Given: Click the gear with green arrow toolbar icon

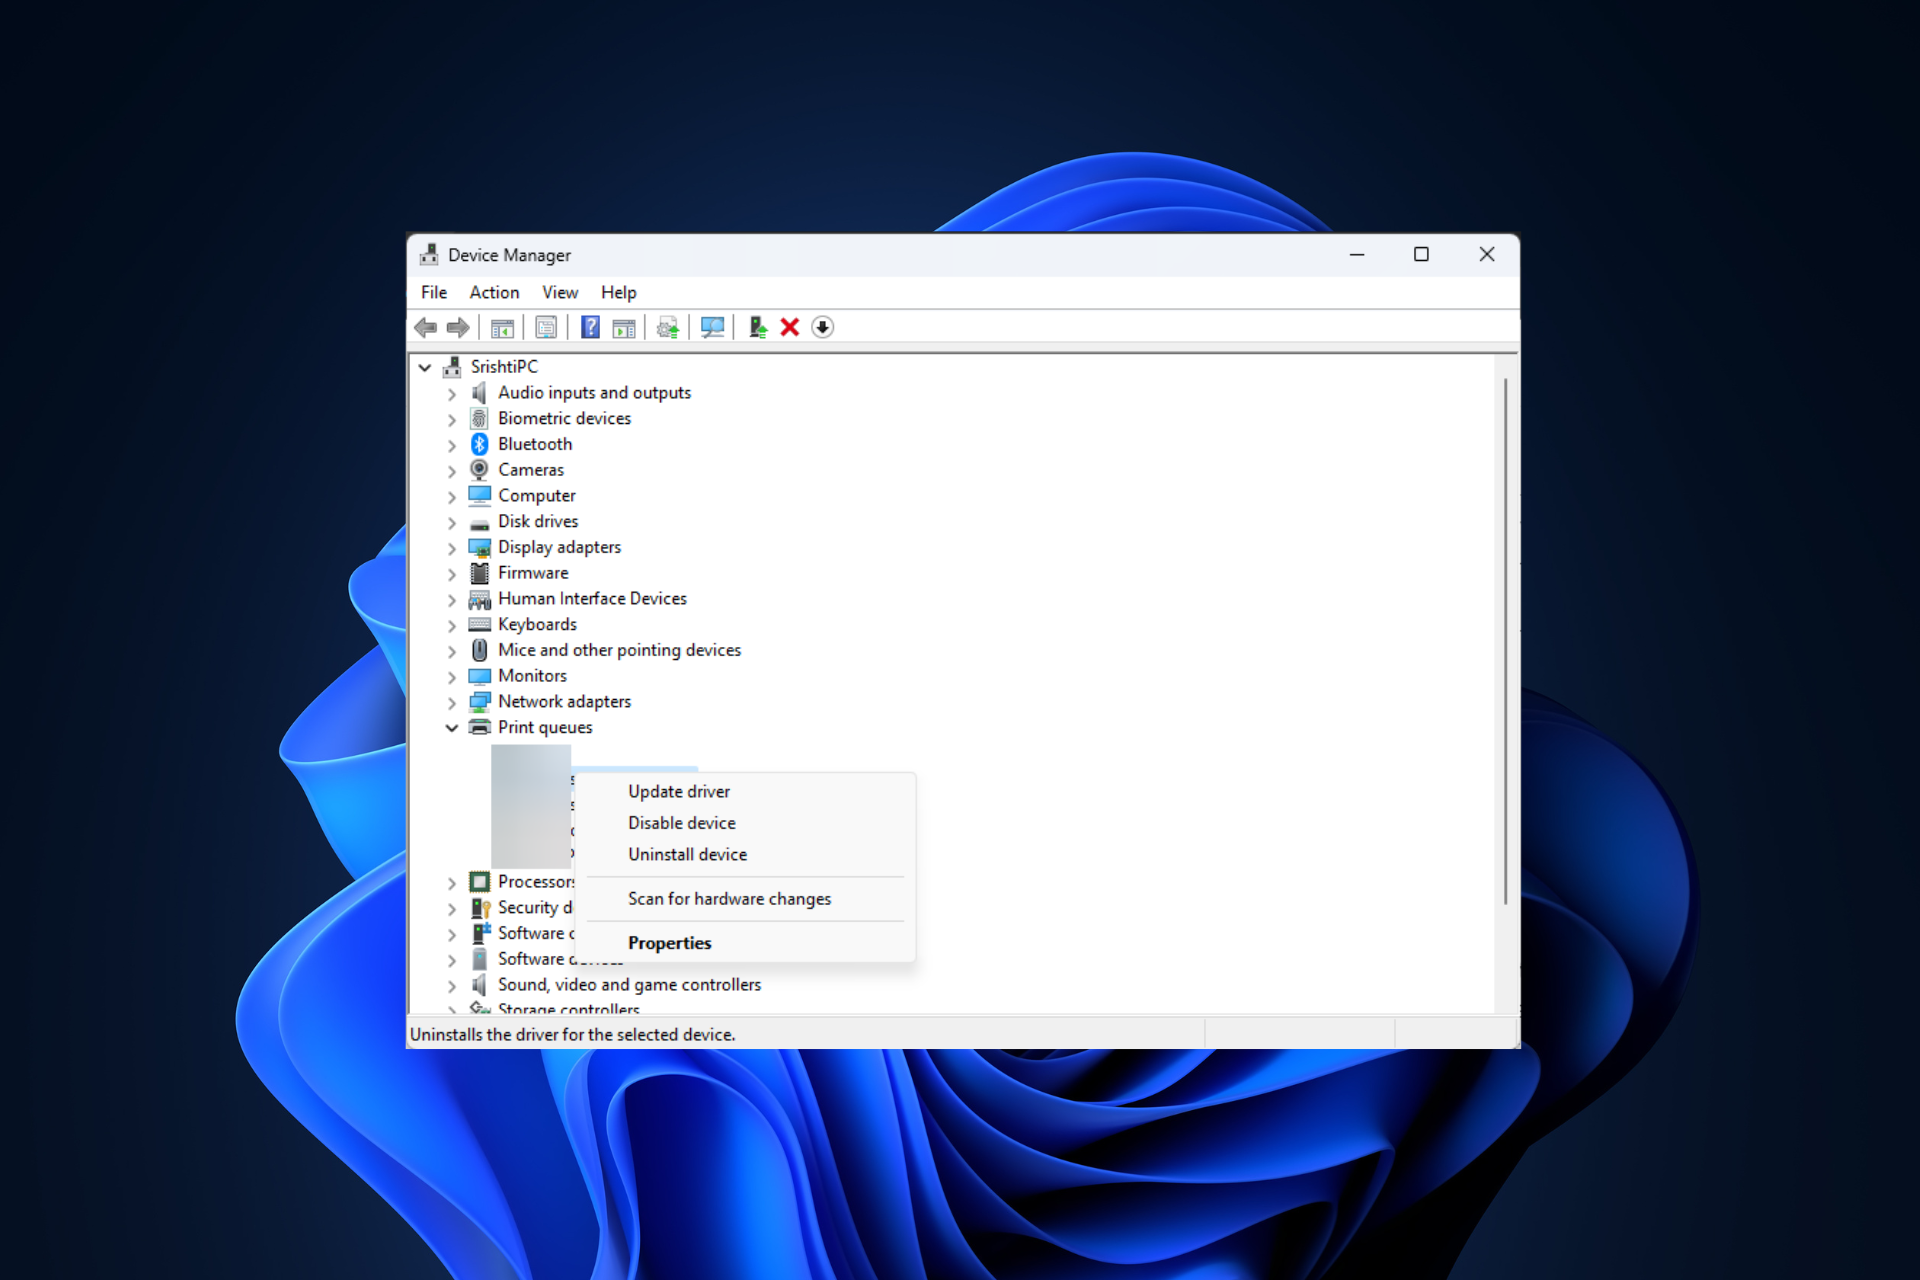Looking at the screenshot, I should click(668, 327).
